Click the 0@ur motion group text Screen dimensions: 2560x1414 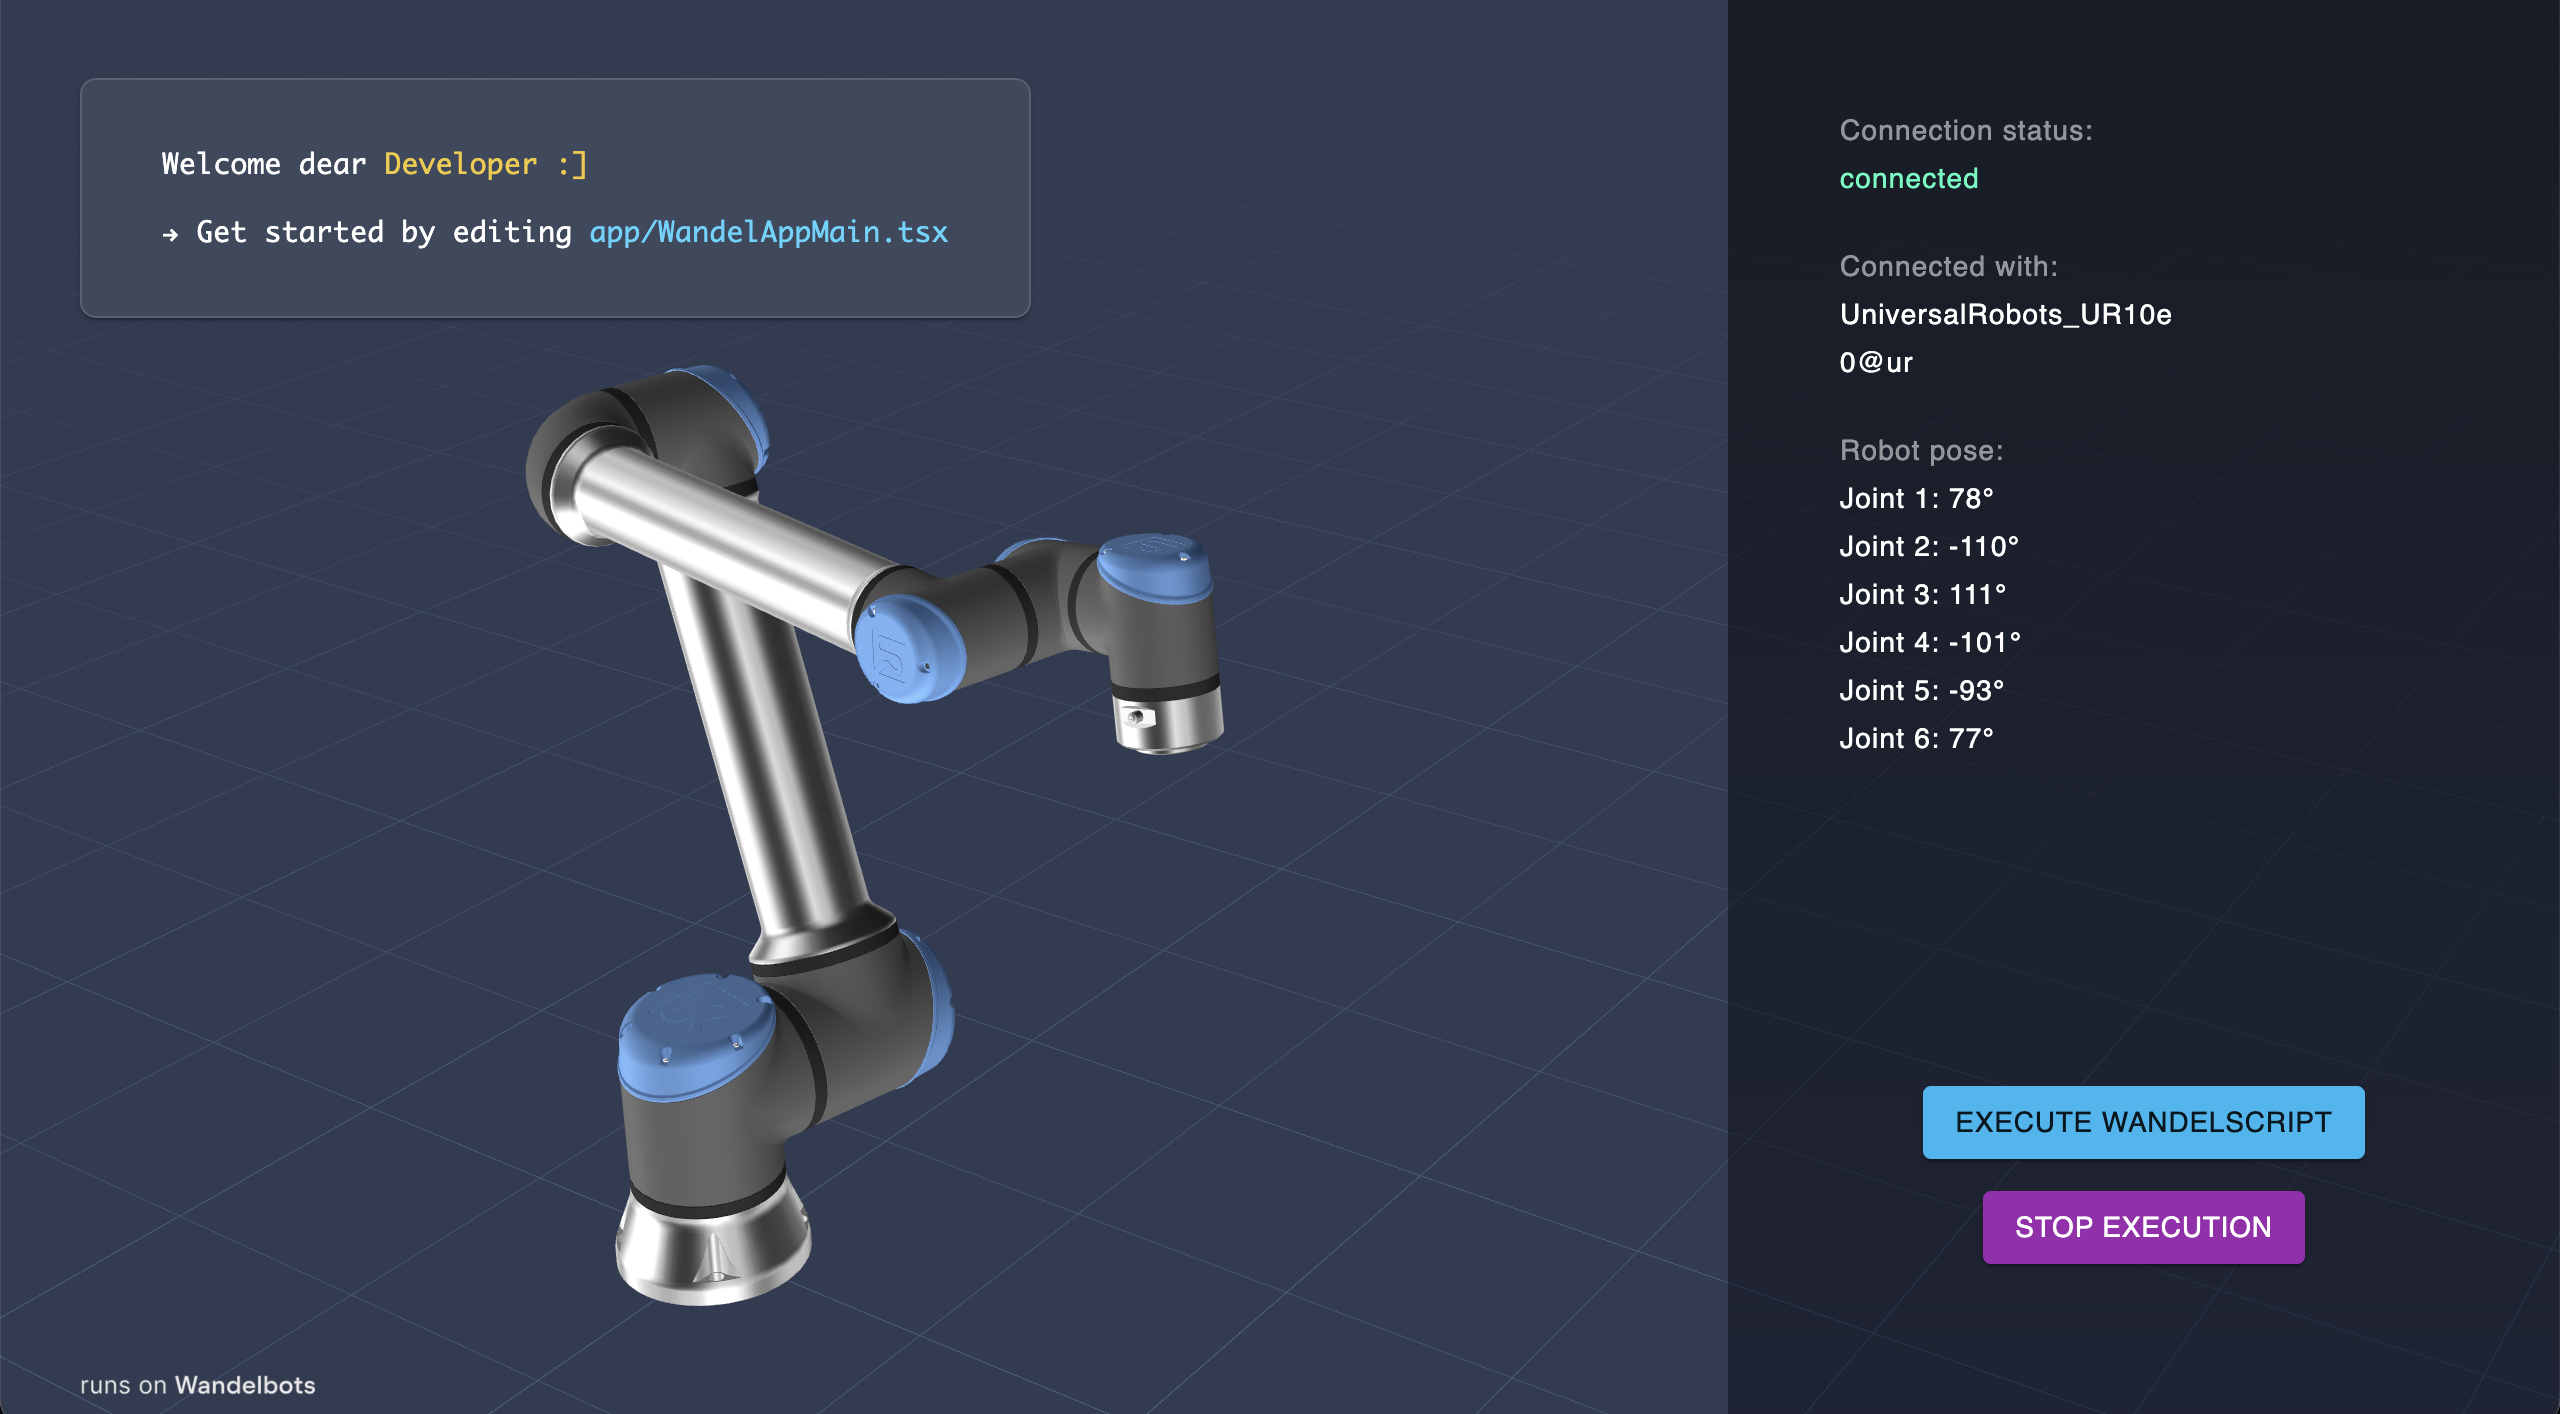pyautogui.click(x=1876, y=362)
